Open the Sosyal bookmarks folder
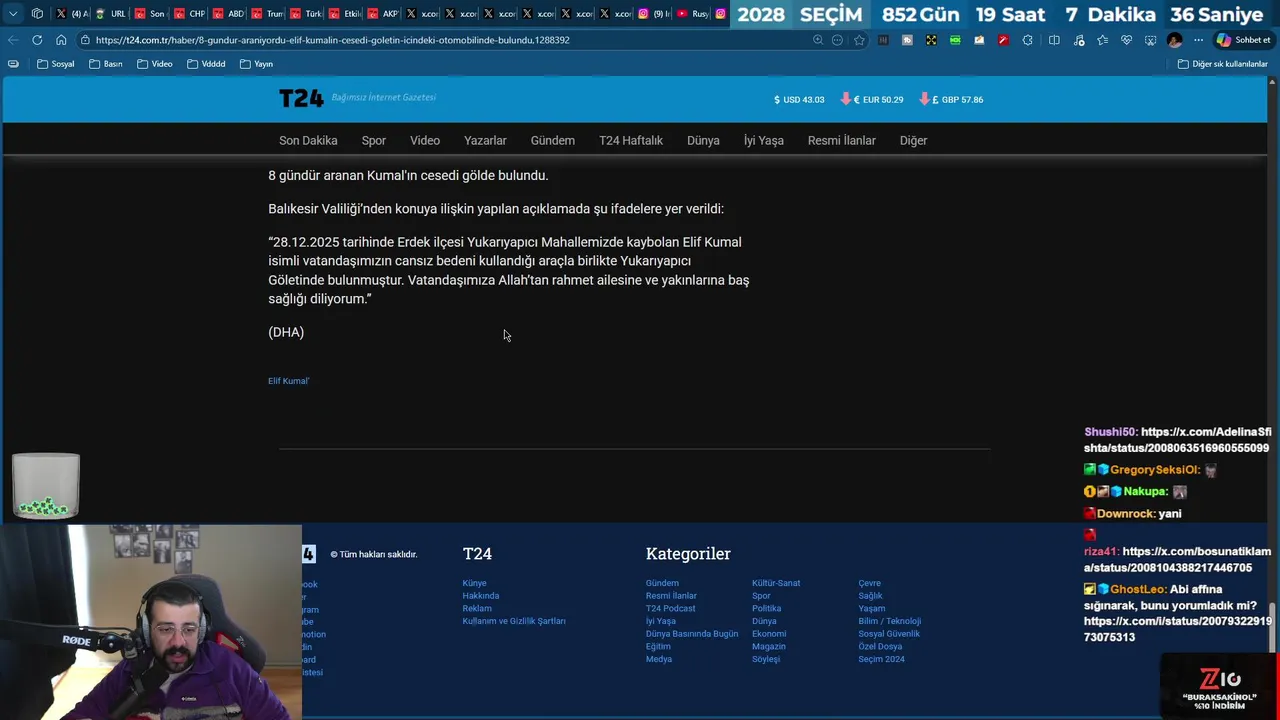 56,64
